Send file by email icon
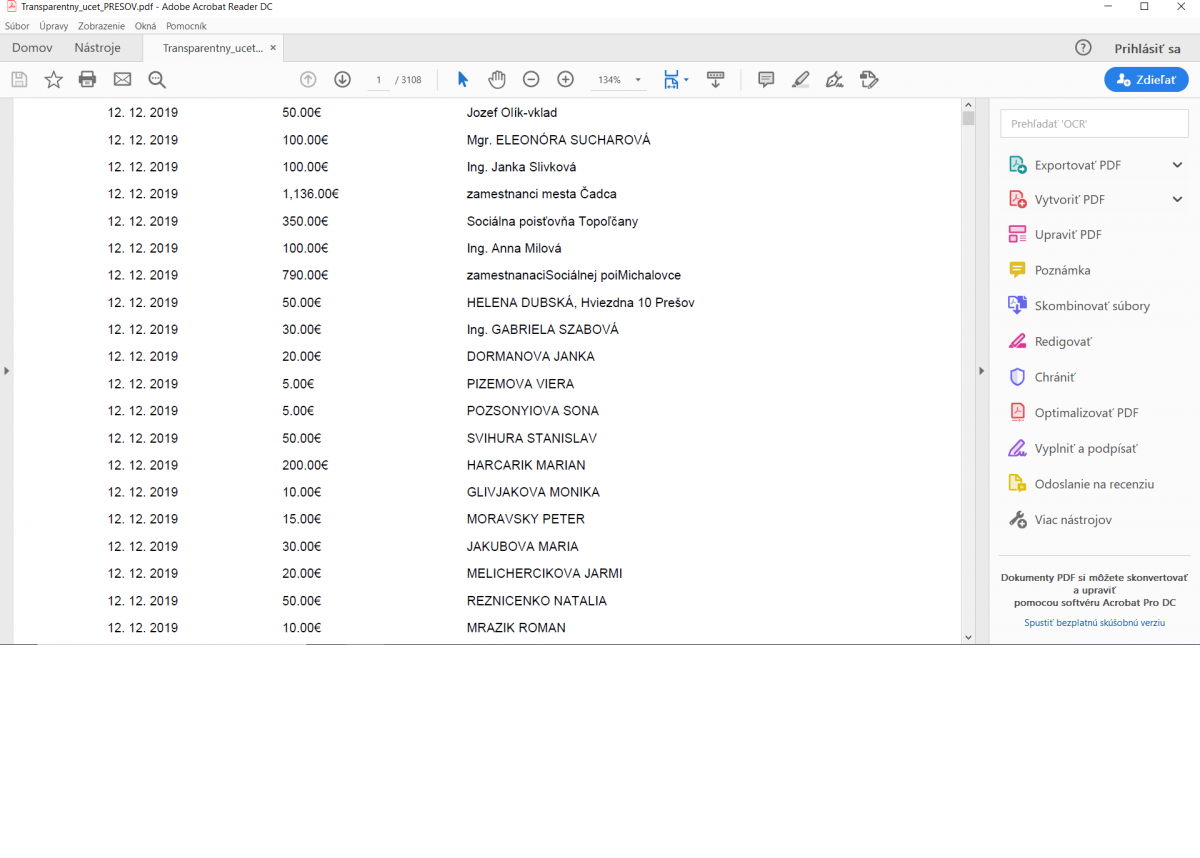The height and width of the screenshot is (858, 1200). click(x=122, y=80)
